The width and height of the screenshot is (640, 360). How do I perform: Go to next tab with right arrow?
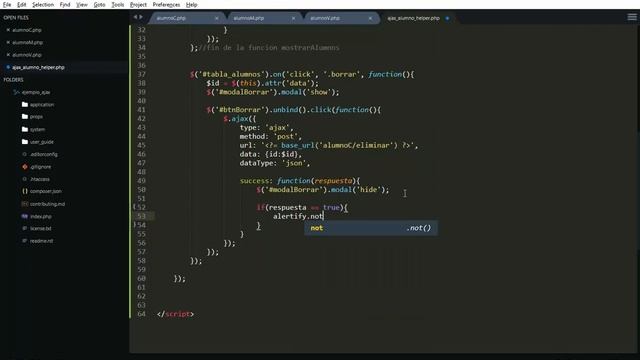pos(141,17)
